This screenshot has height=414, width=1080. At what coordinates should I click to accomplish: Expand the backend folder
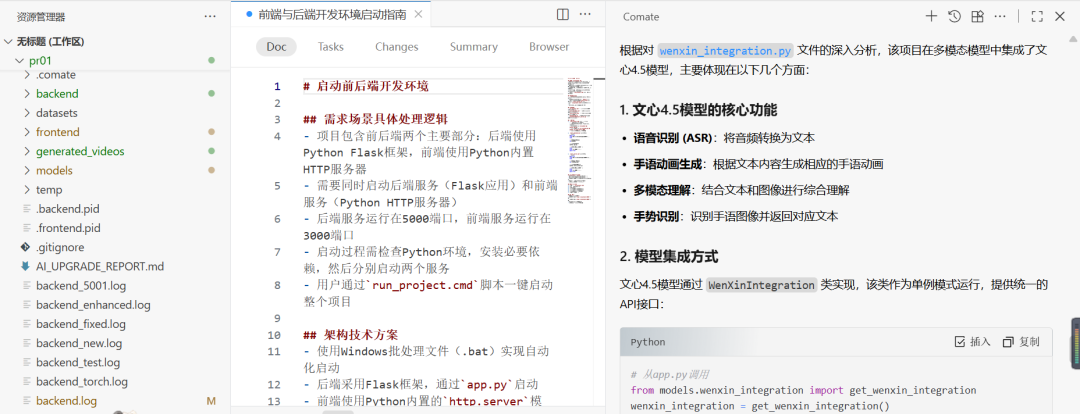(27, 93)
